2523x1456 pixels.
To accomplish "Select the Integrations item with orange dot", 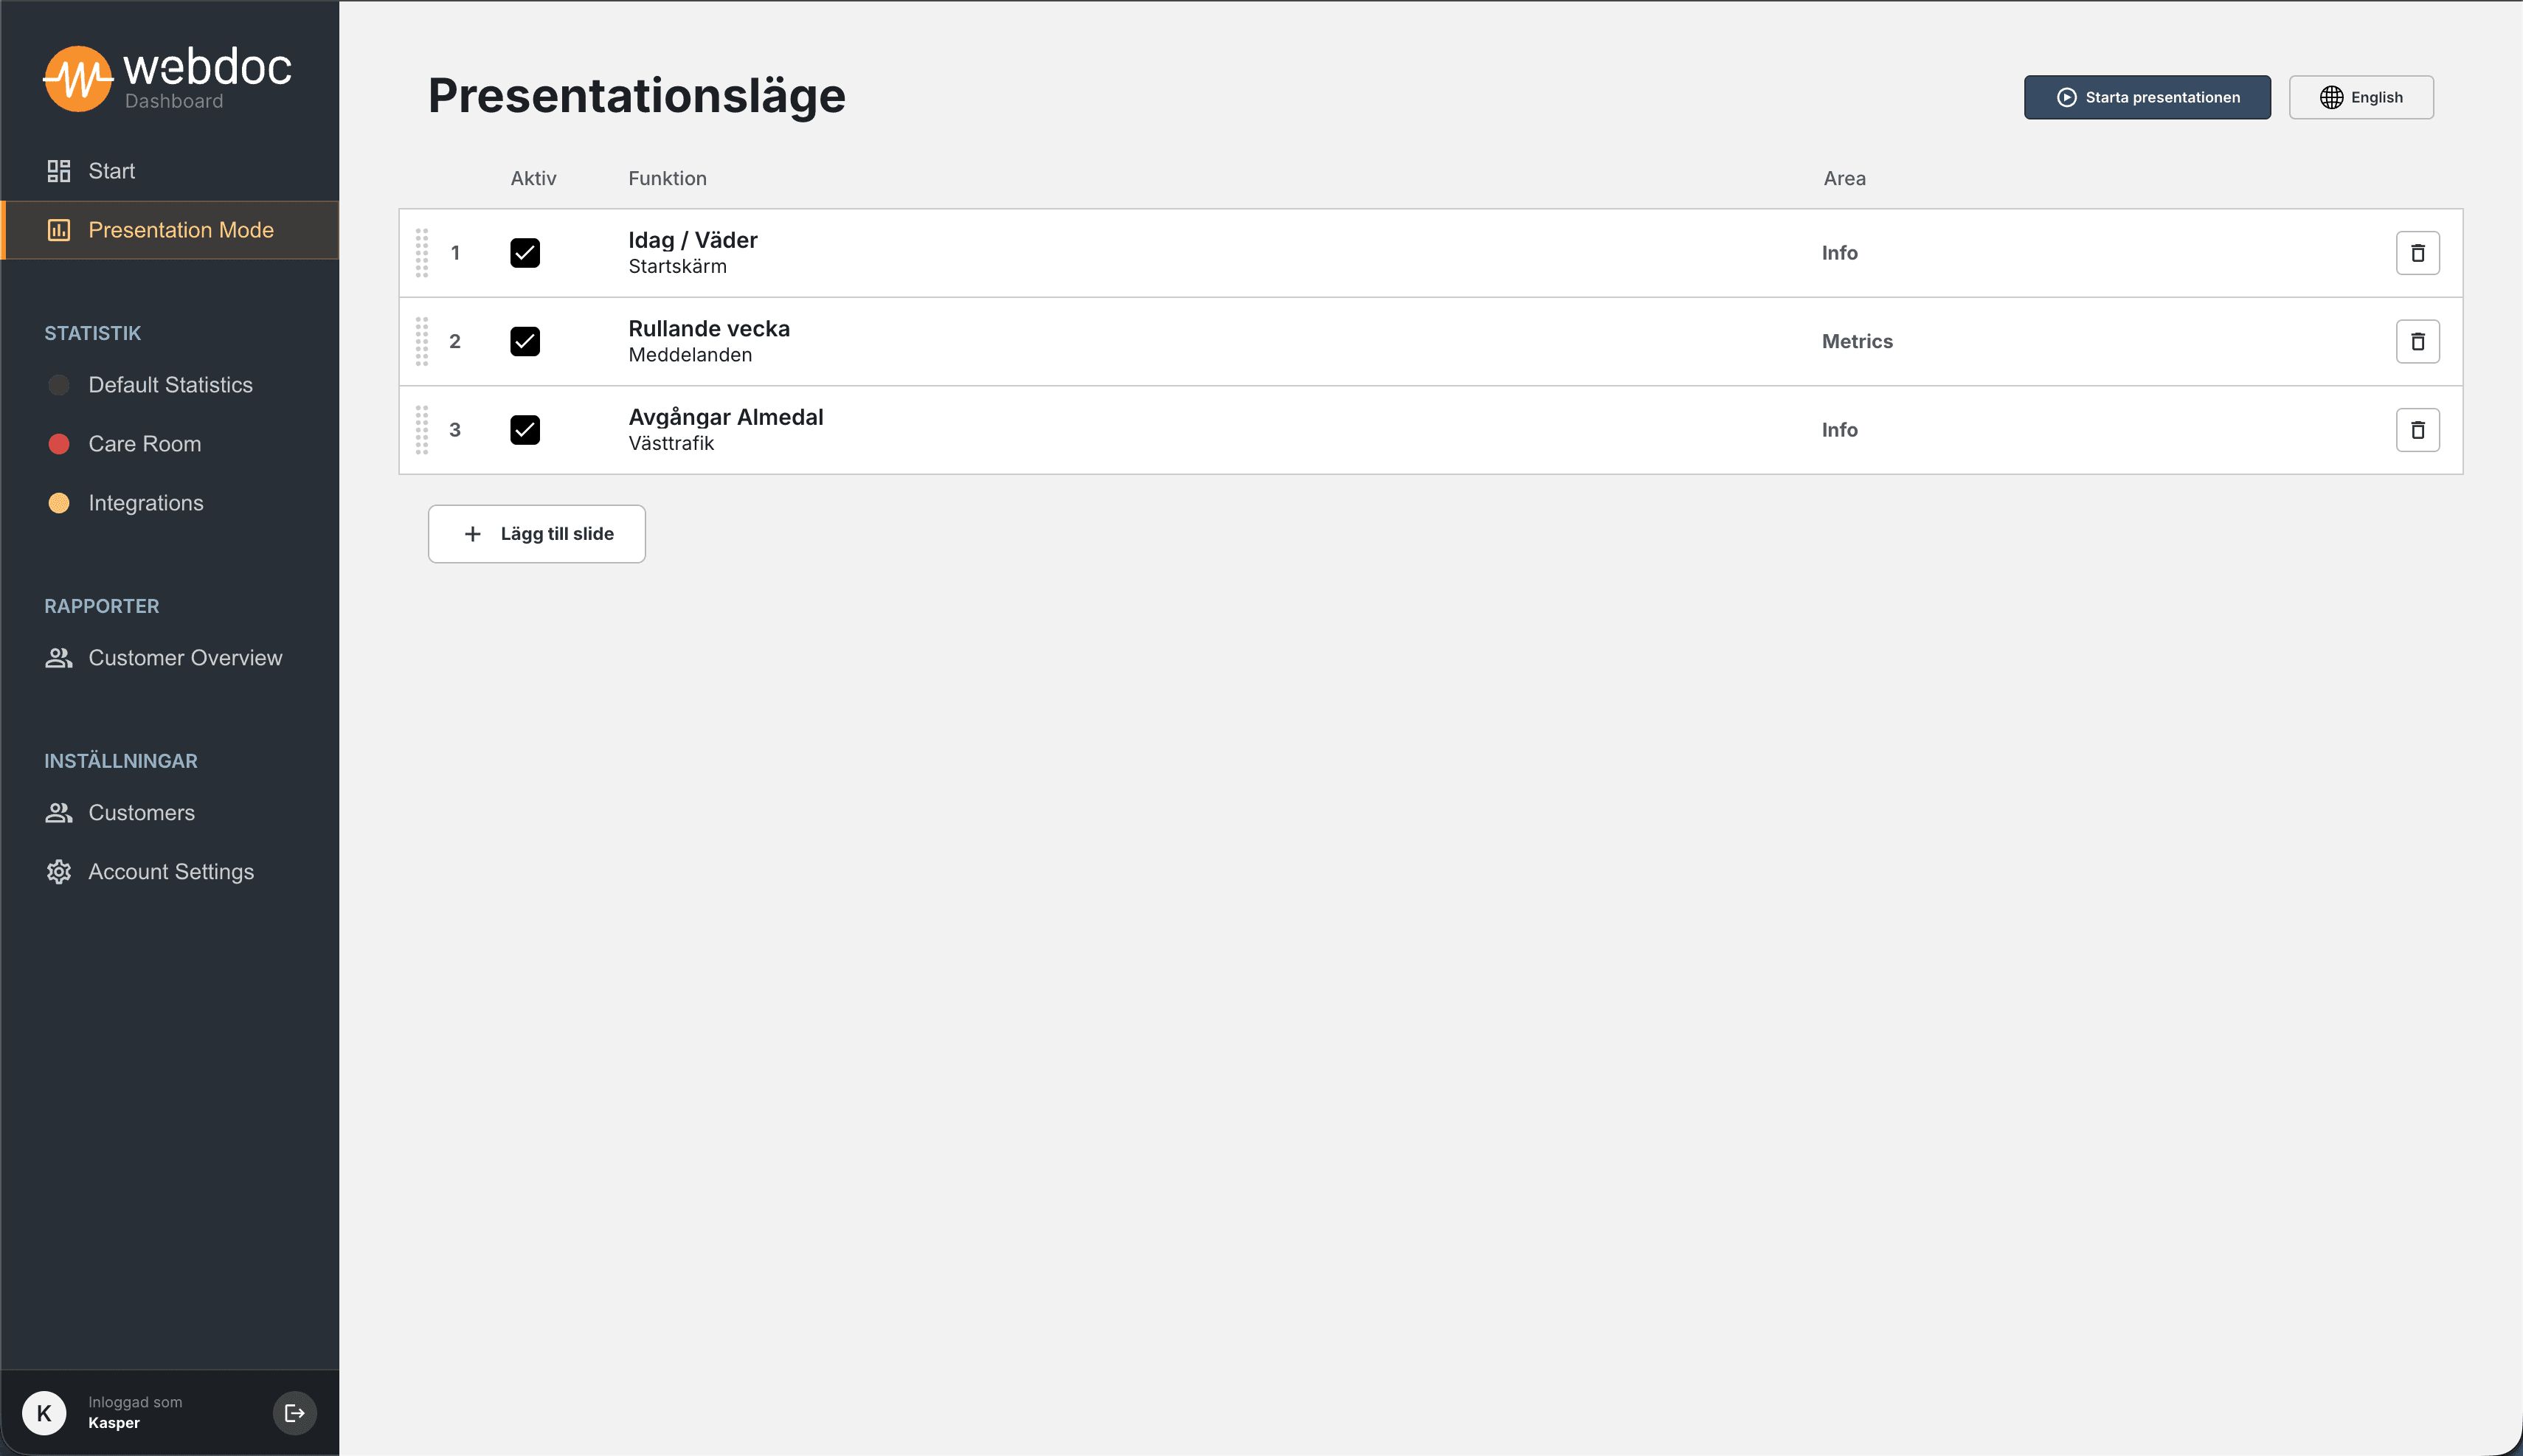I will [x=145, y=503].
